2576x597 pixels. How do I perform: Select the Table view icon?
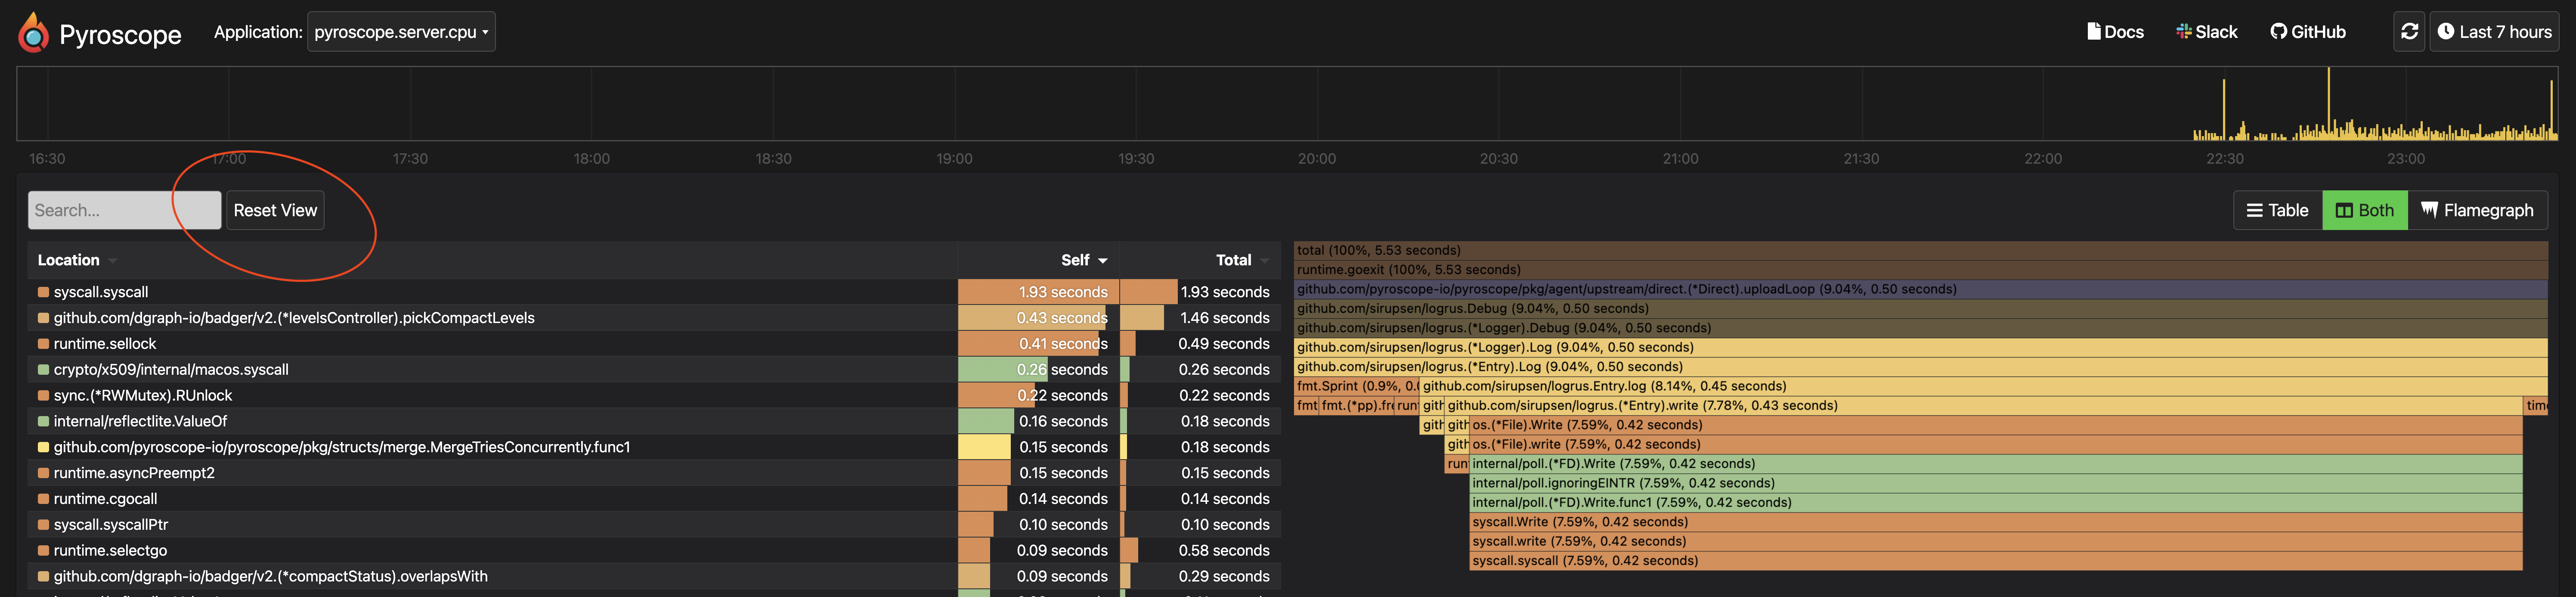pyautogui.click(x=2255, y=210)
